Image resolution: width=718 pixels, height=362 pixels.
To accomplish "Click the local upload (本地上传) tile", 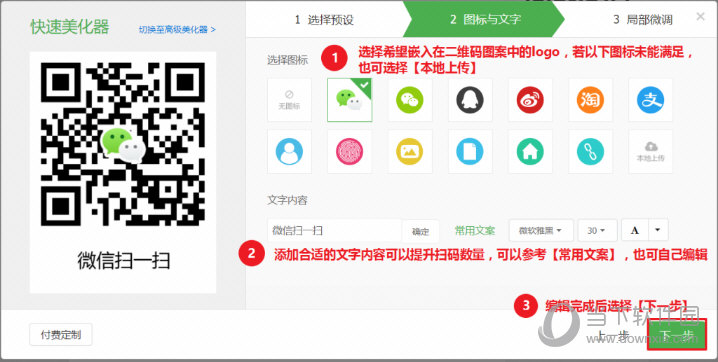I will coord(650,151).
